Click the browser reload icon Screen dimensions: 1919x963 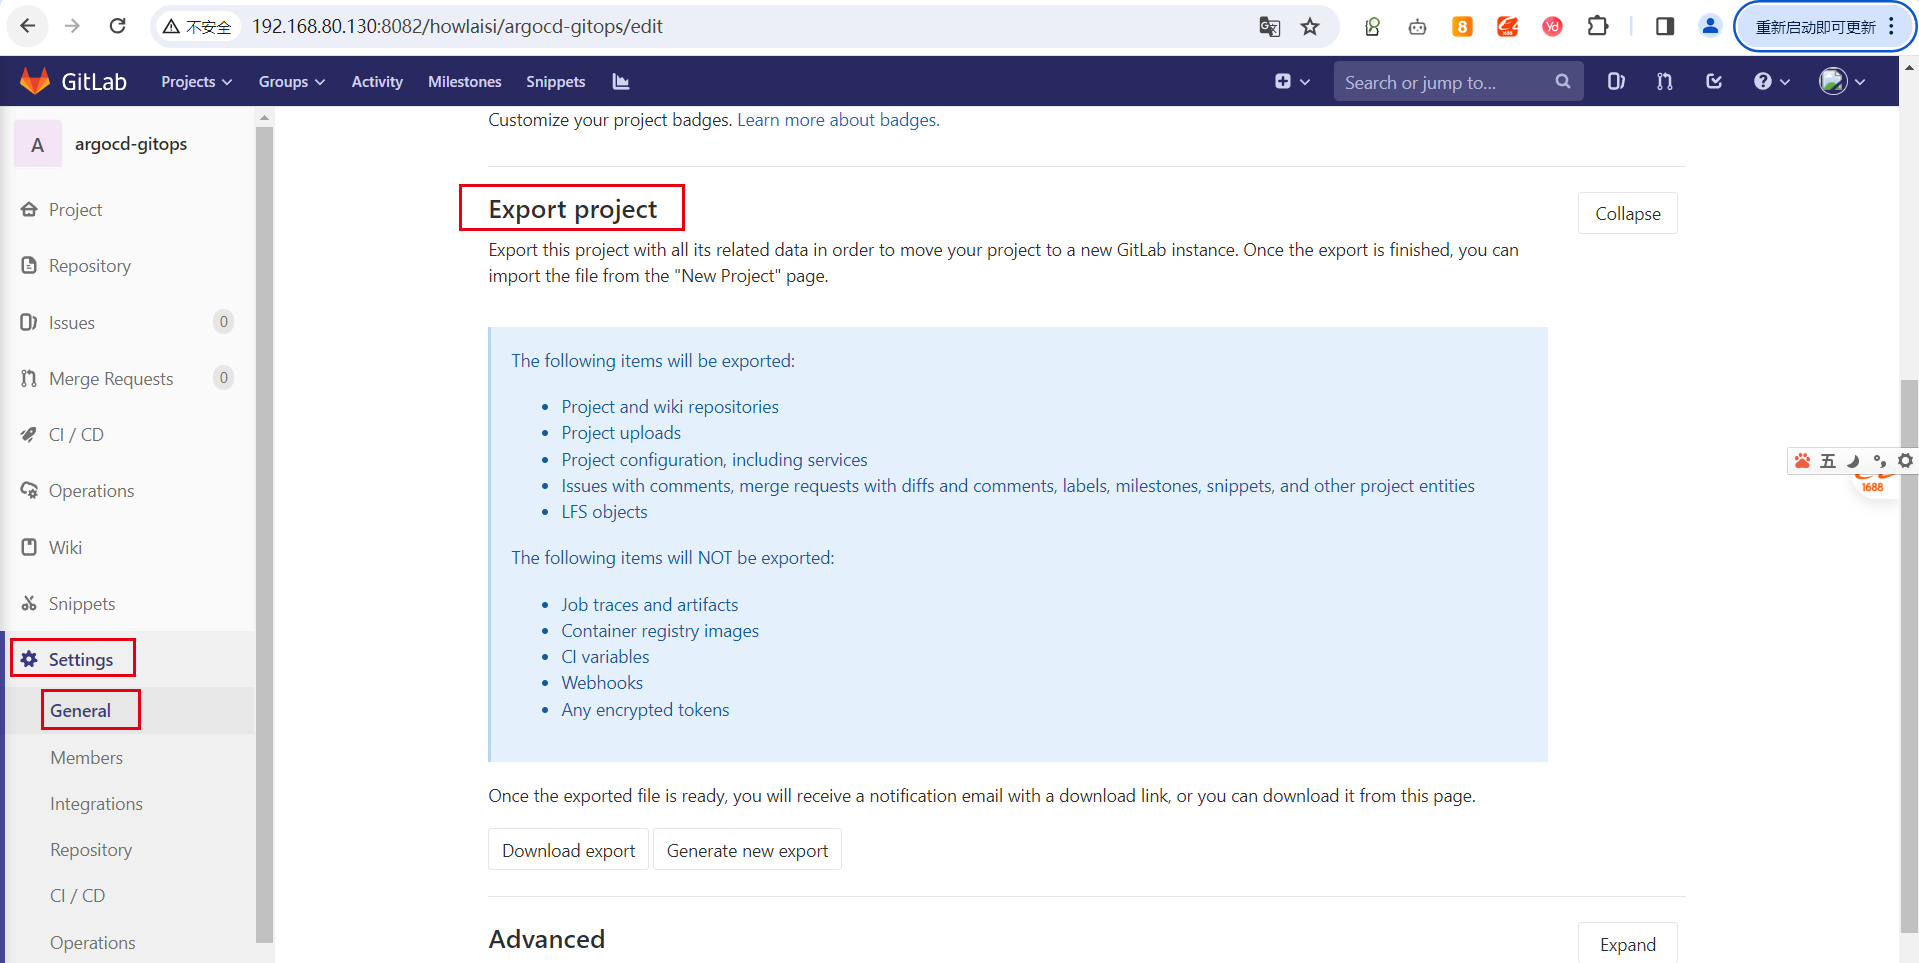(x=117, y=26)
